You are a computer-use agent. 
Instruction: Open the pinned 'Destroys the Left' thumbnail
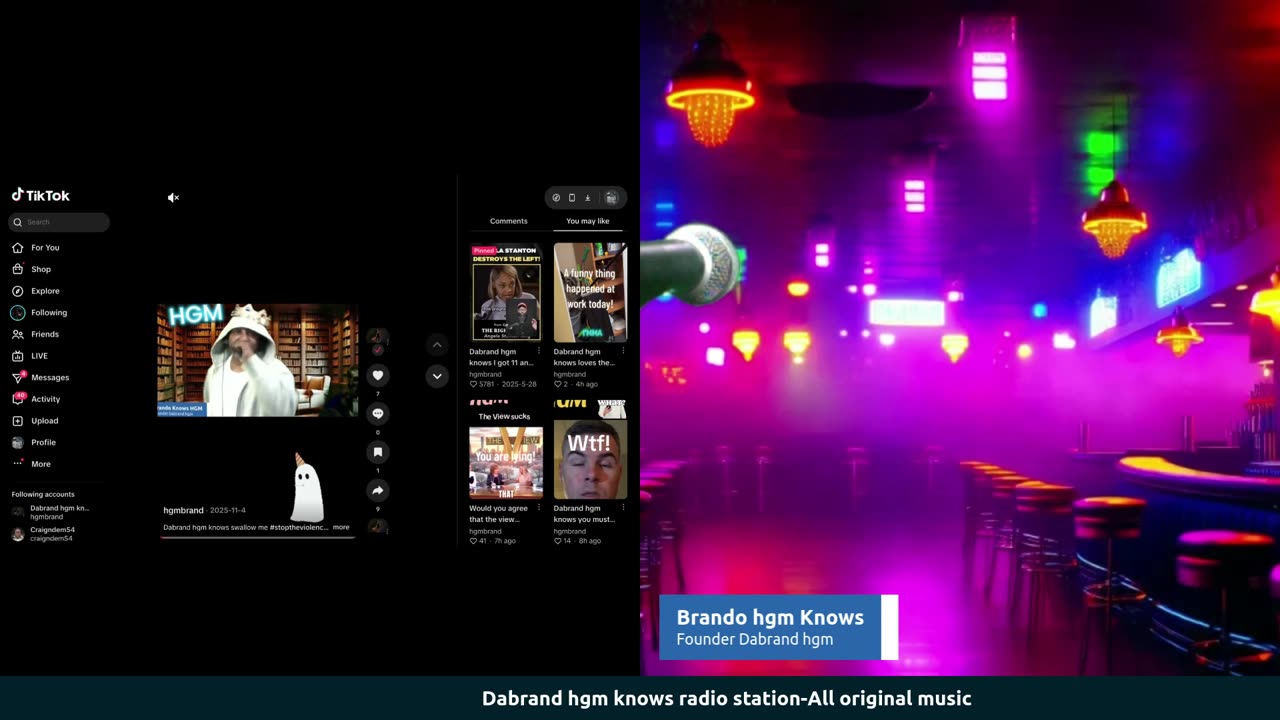(506, 293)
